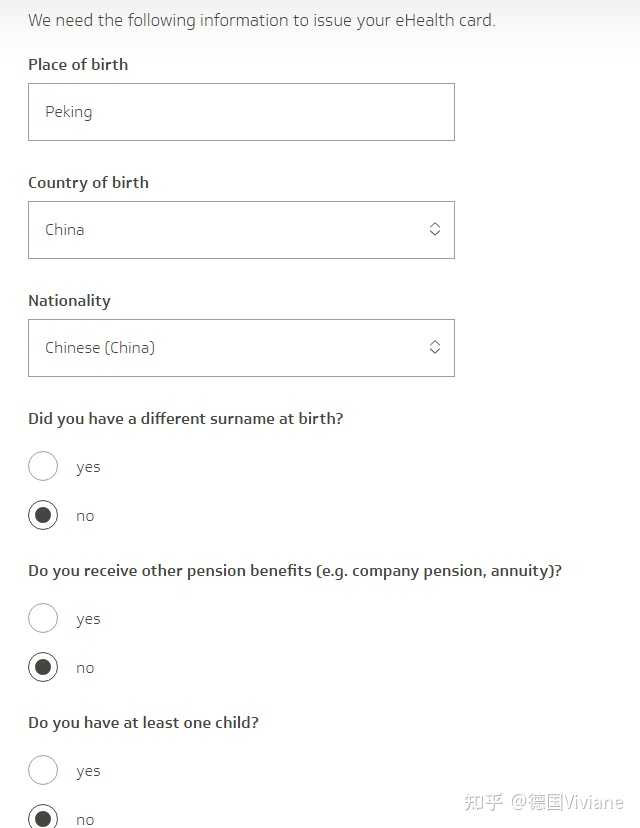Image resolution: width=640 pixels, height=828 pixels.
Task: Click the chevron arrows in Country of birth field
Action: click(435, 230)
